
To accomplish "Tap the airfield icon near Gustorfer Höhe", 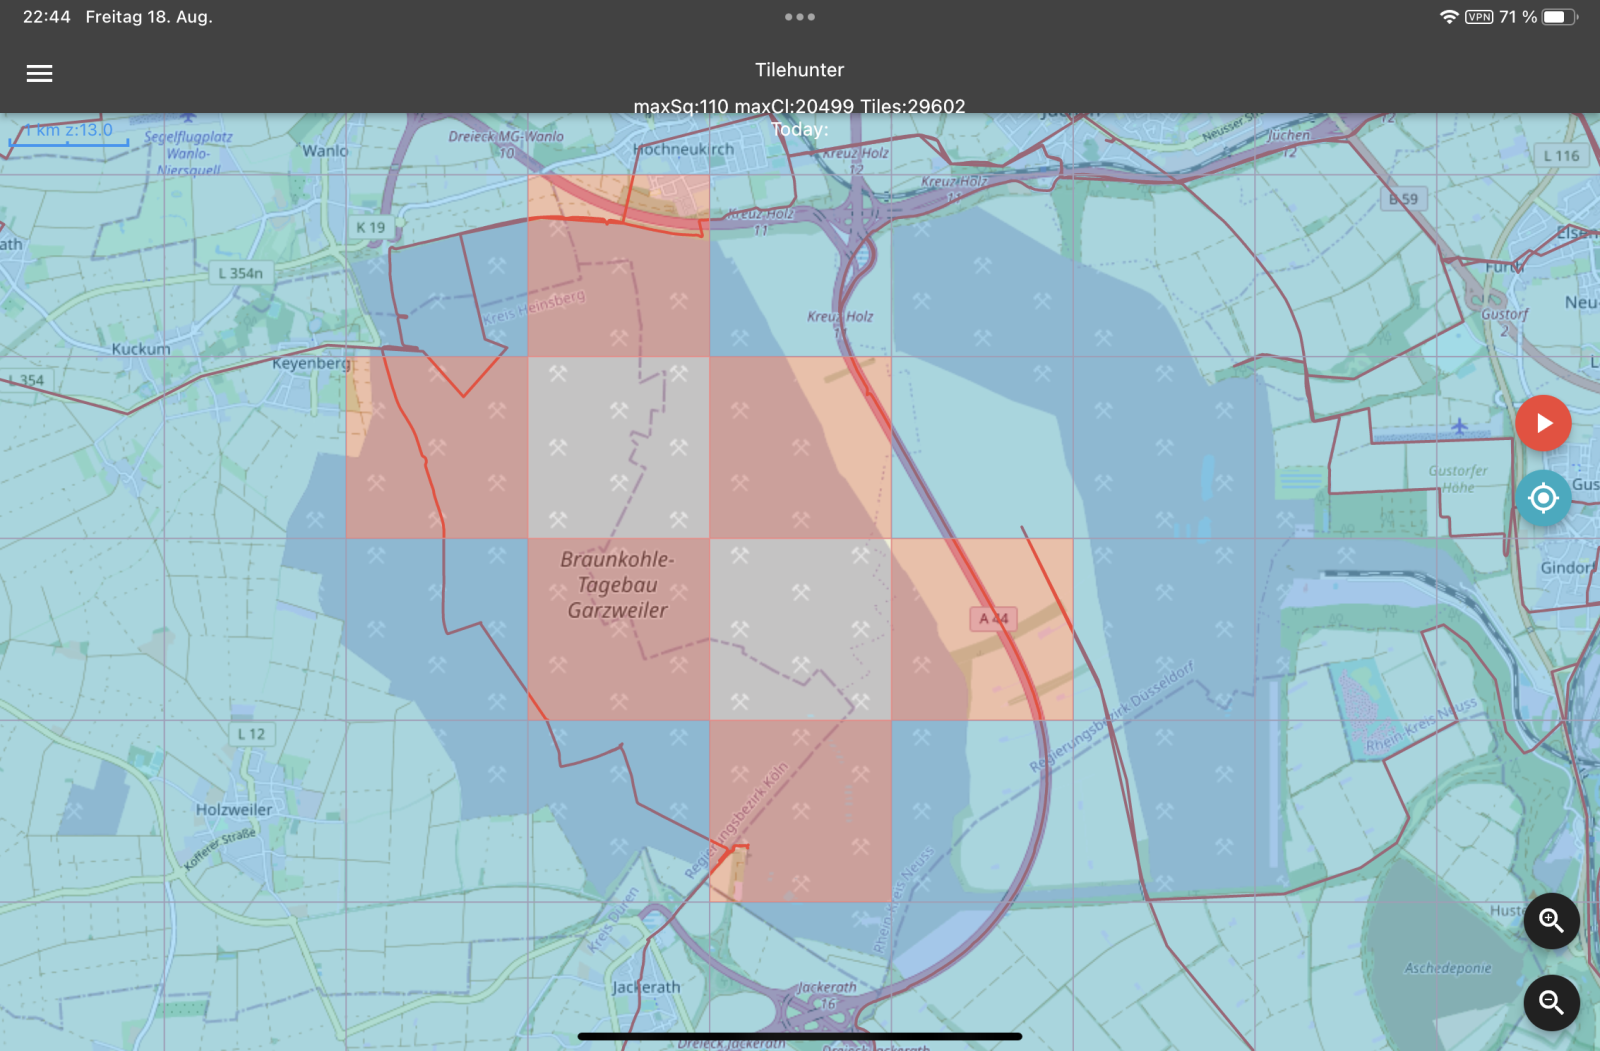I will click(1459, 427).
